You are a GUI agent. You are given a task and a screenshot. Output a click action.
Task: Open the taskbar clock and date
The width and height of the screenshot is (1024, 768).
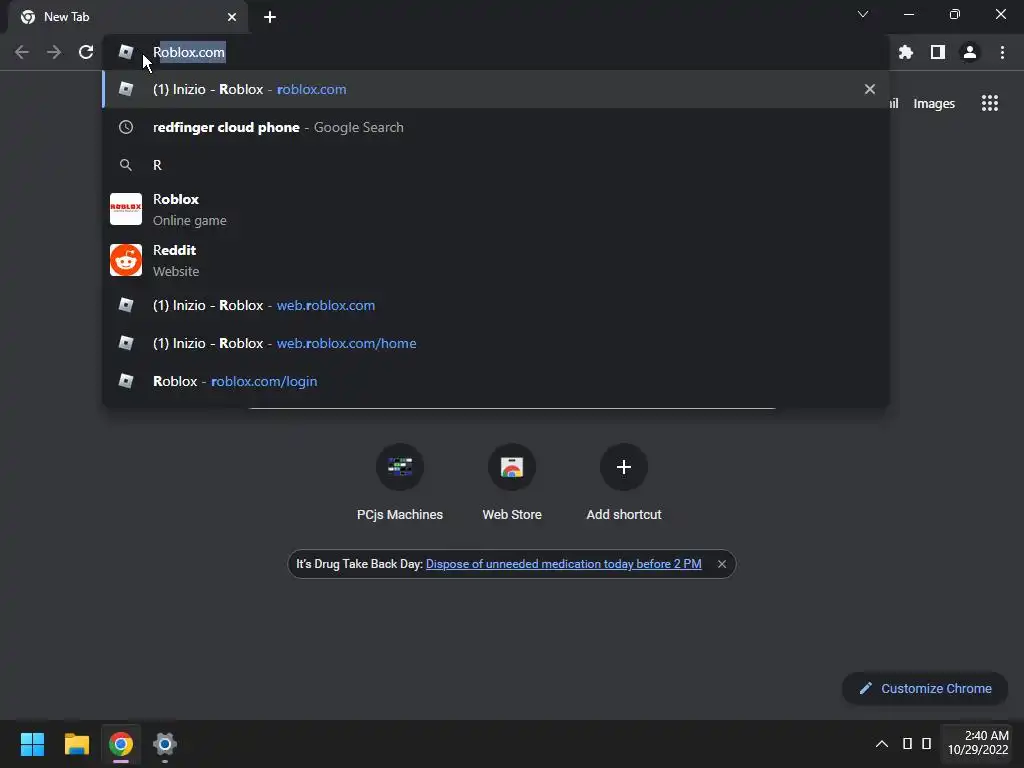tap(978, 743)
